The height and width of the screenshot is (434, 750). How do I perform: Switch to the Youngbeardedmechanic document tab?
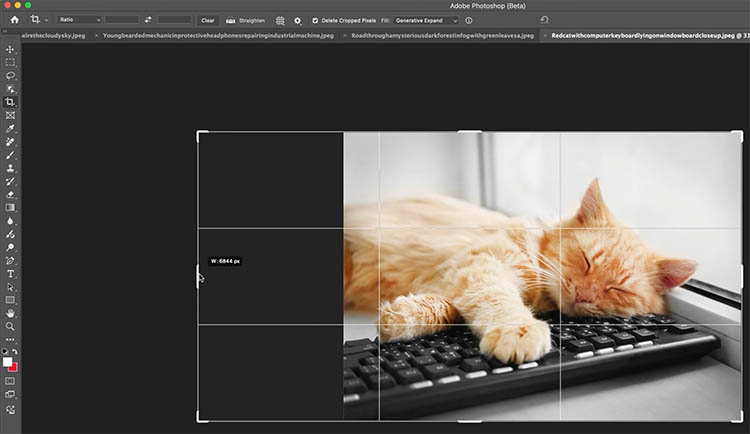click(218, 35)
